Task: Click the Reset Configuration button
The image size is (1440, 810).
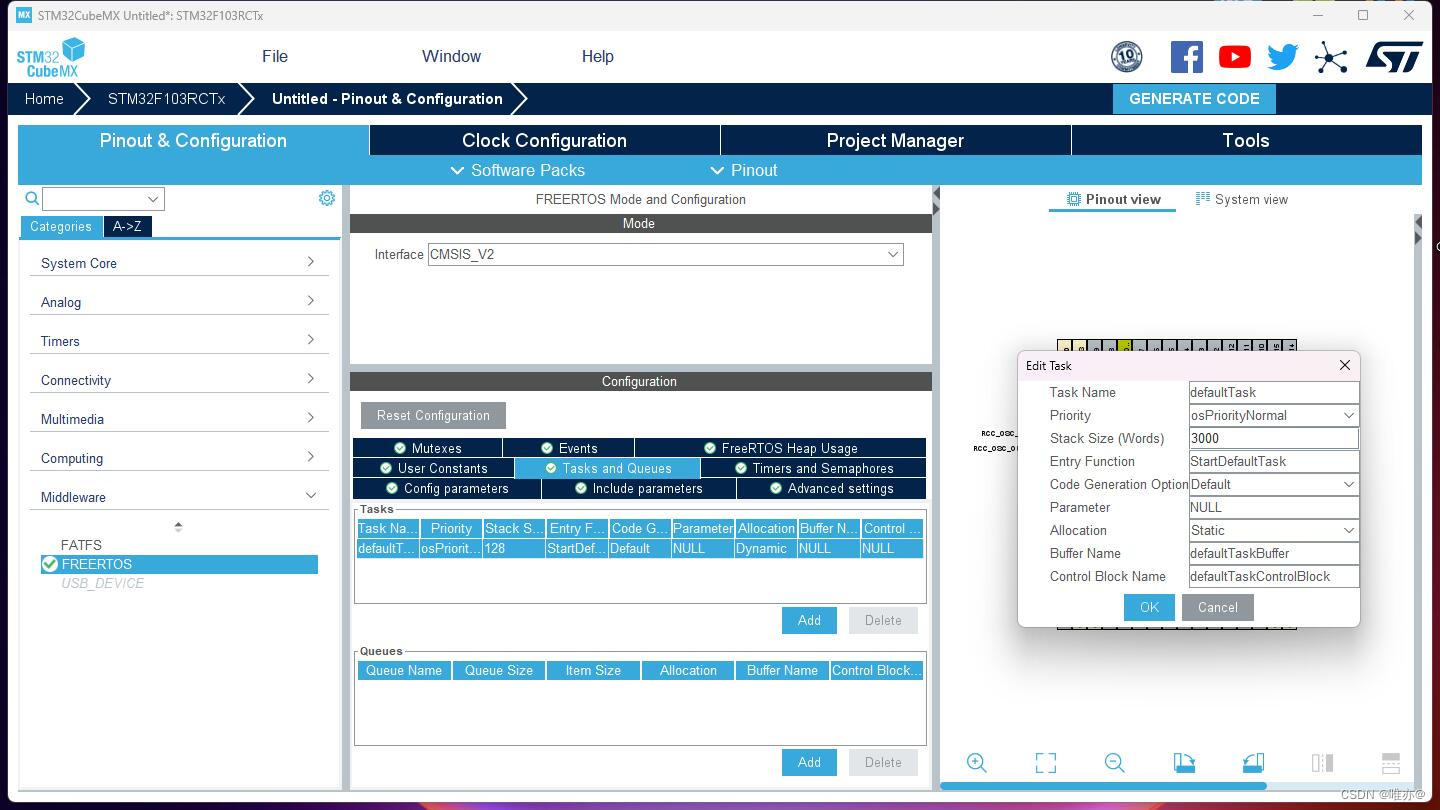Action: pyautogui.click(x=433, y=415)
